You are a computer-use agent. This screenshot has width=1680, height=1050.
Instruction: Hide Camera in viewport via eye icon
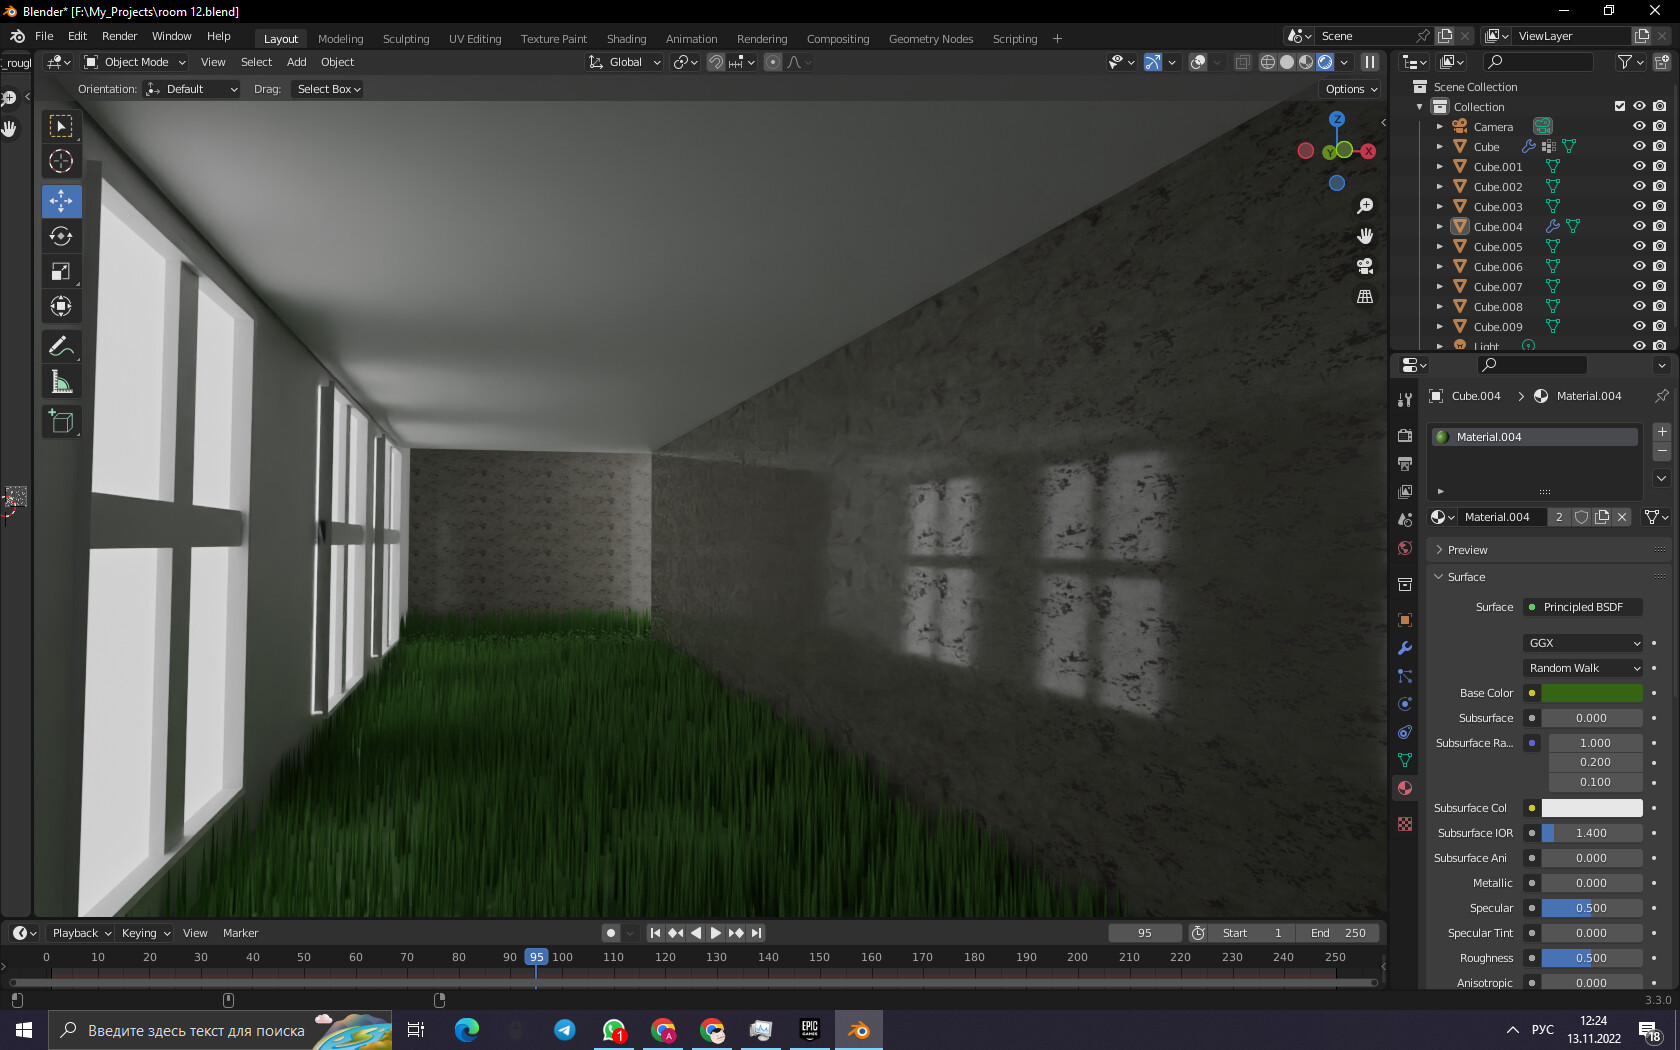tap(1639, 127)
